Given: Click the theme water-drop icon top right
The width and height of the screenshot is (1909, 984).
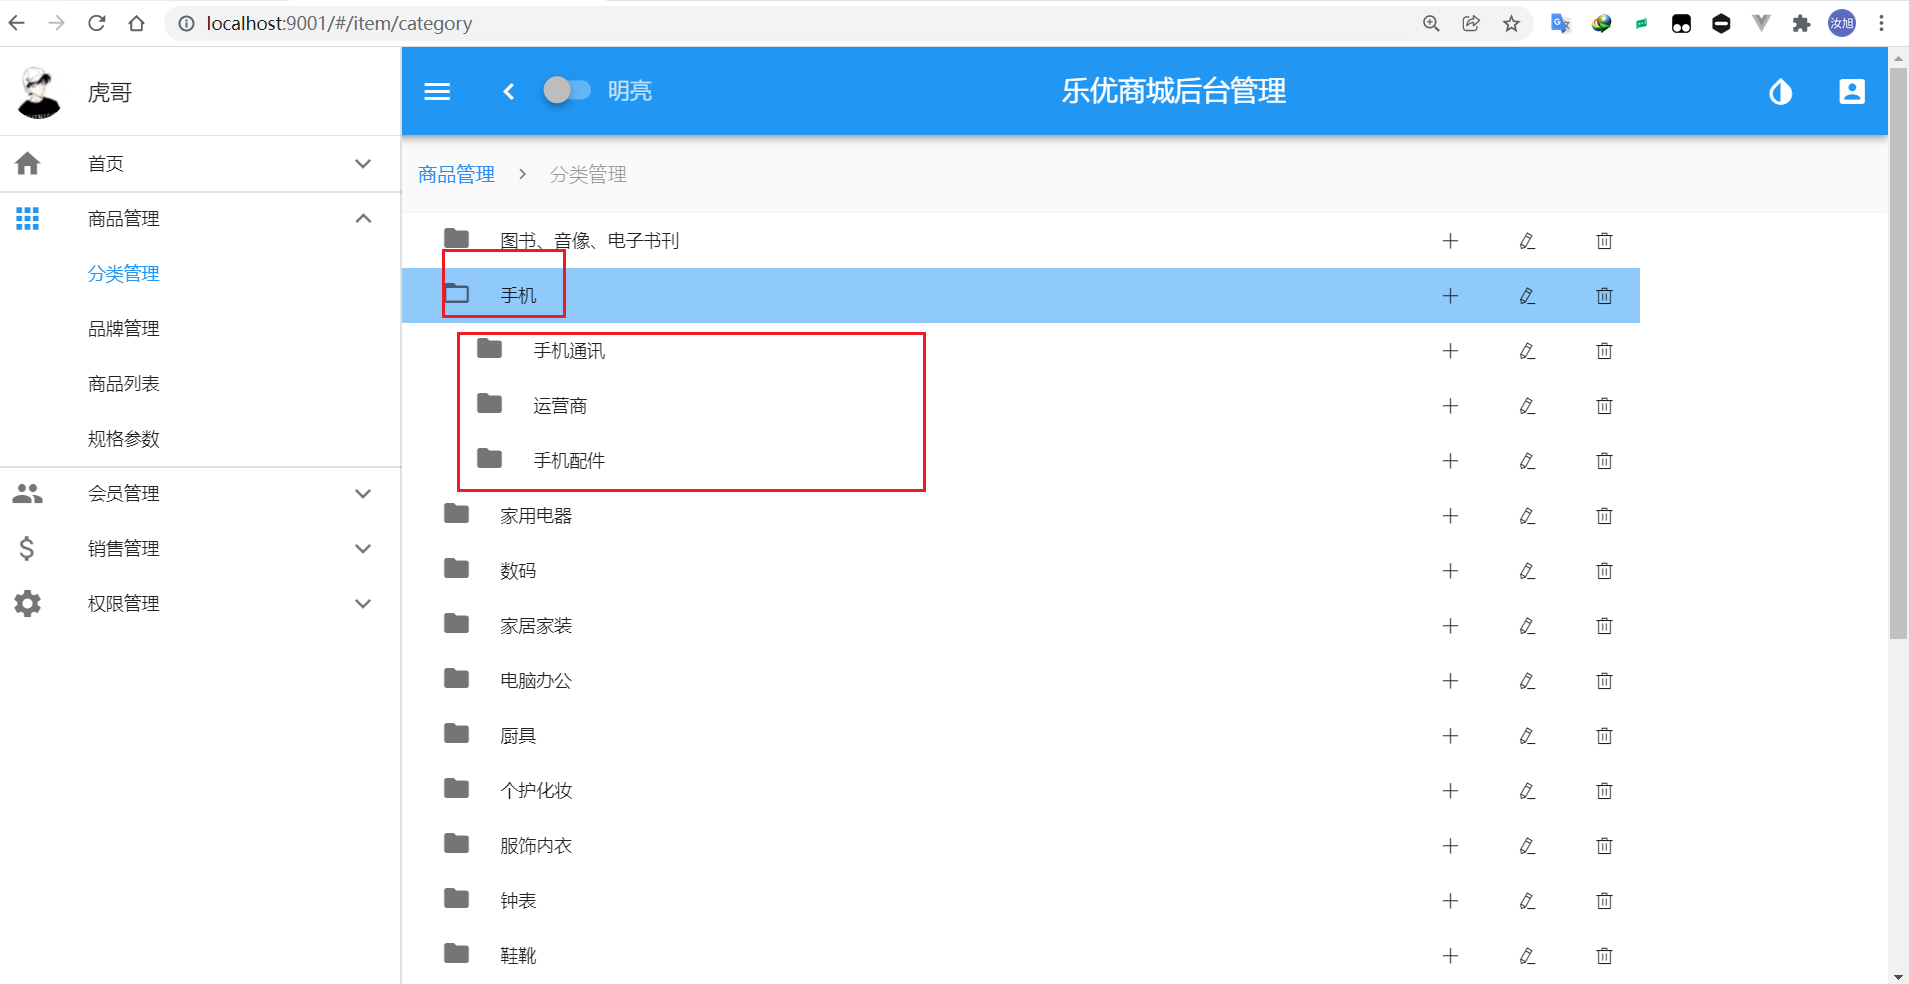Looking at the screenshot, I should click(1780, 91).
